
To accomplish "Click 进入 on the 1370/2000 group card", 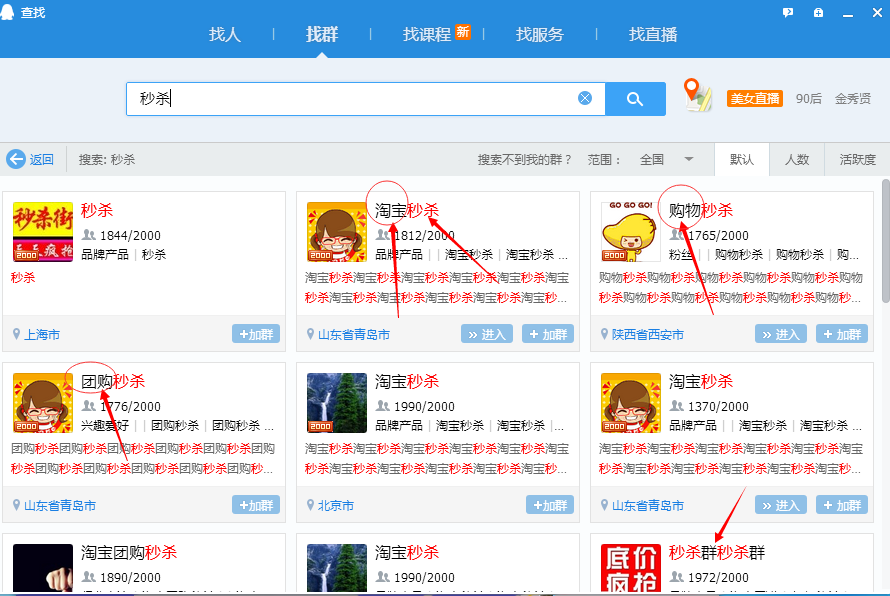I will coord(780,505).
